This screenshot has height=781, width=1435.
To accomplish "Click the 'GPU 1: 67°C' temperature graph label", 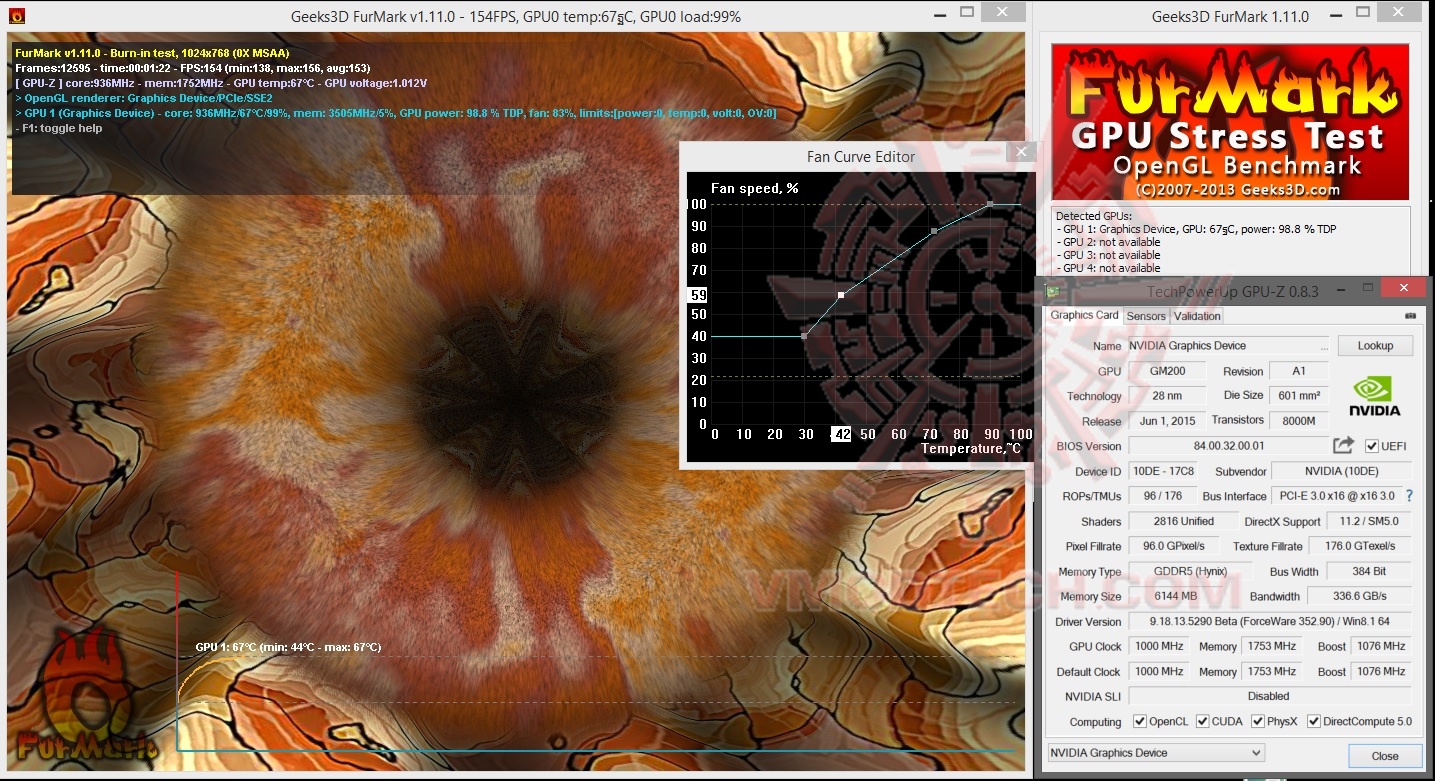I will click(288, 647).
